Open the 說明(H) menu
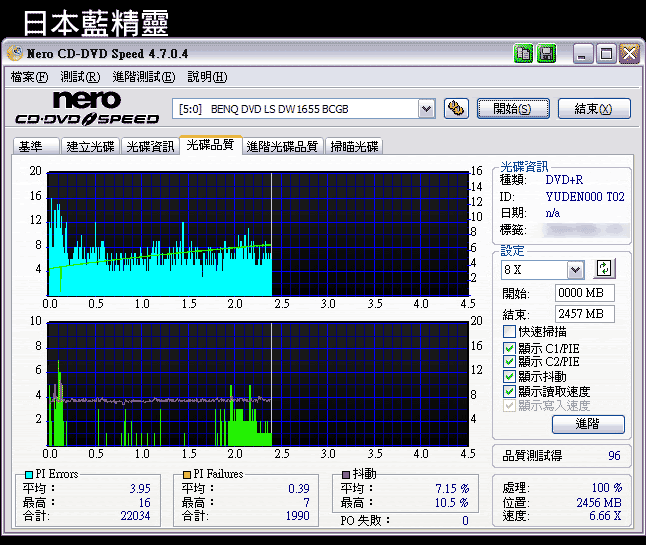 207,77
